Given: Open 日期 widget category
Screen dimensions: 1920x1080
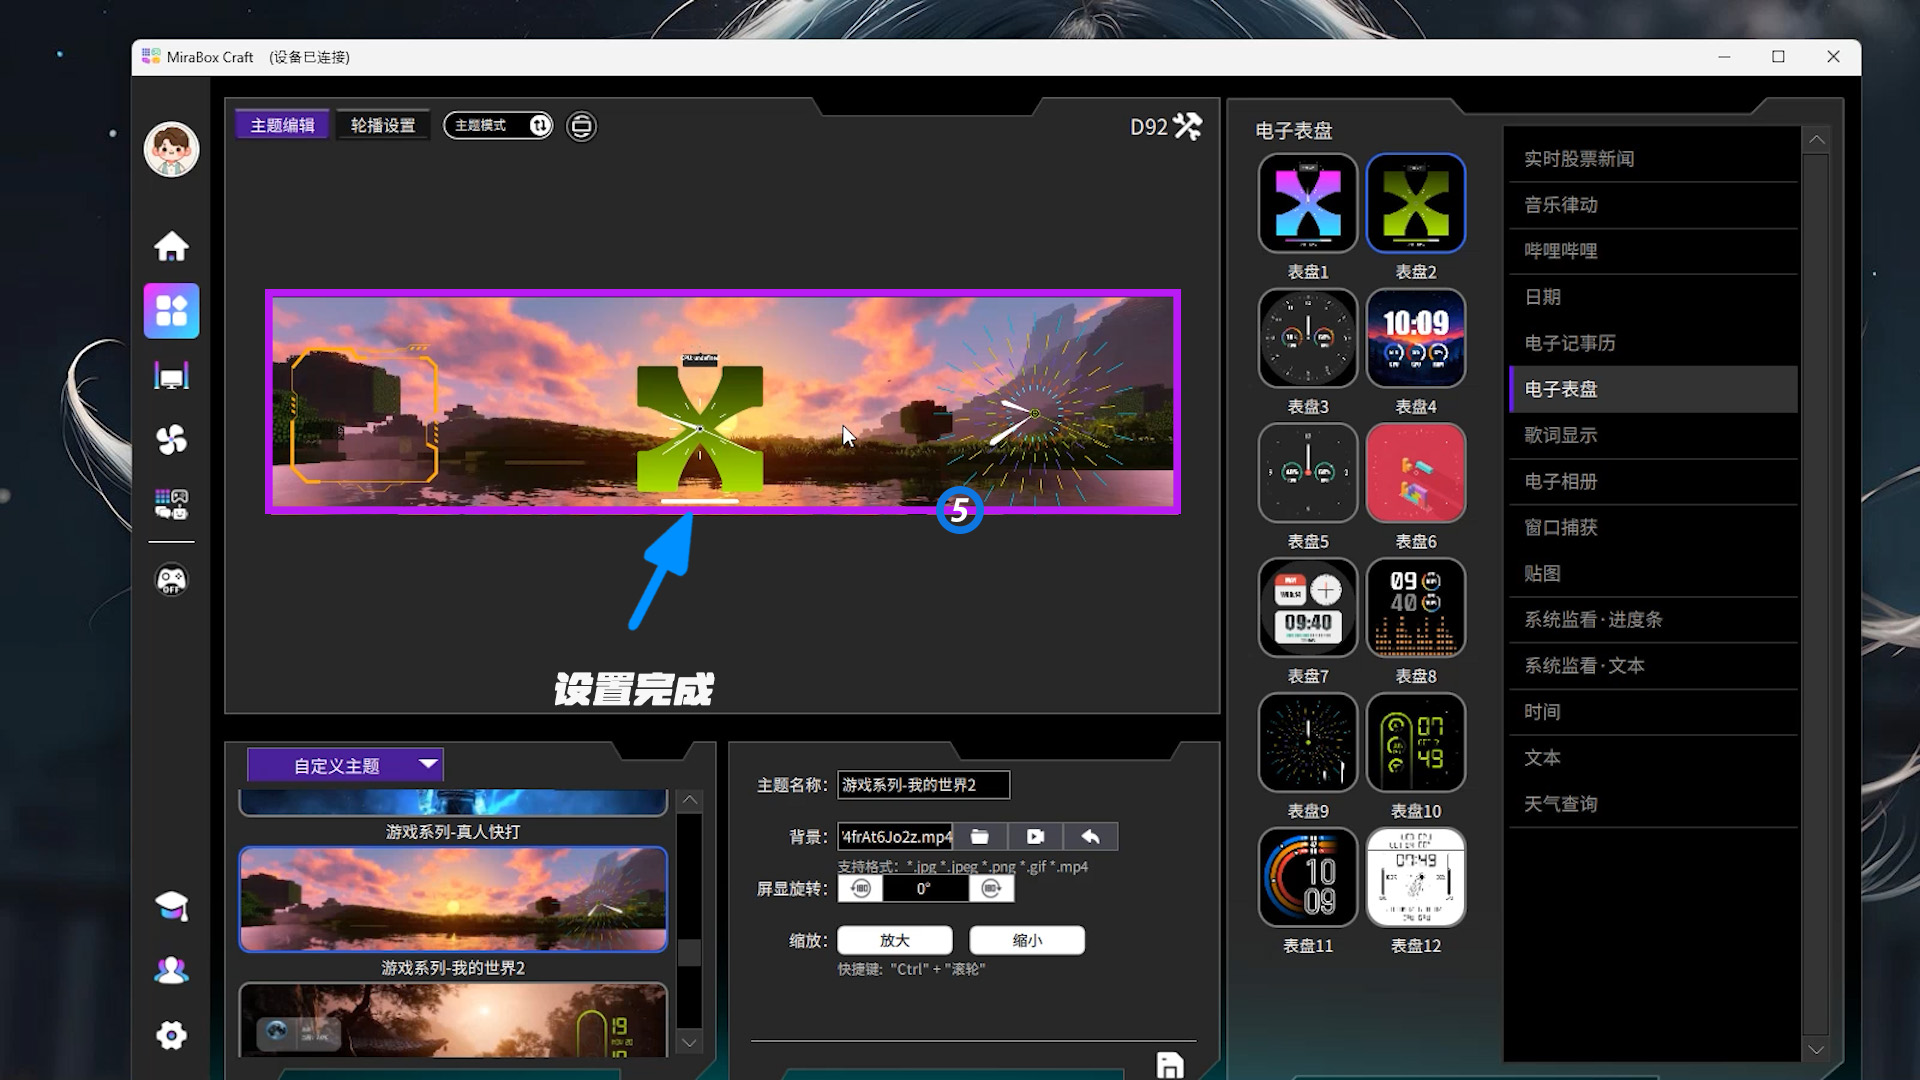Looking at the screenshot, I should pos(1653,297).
